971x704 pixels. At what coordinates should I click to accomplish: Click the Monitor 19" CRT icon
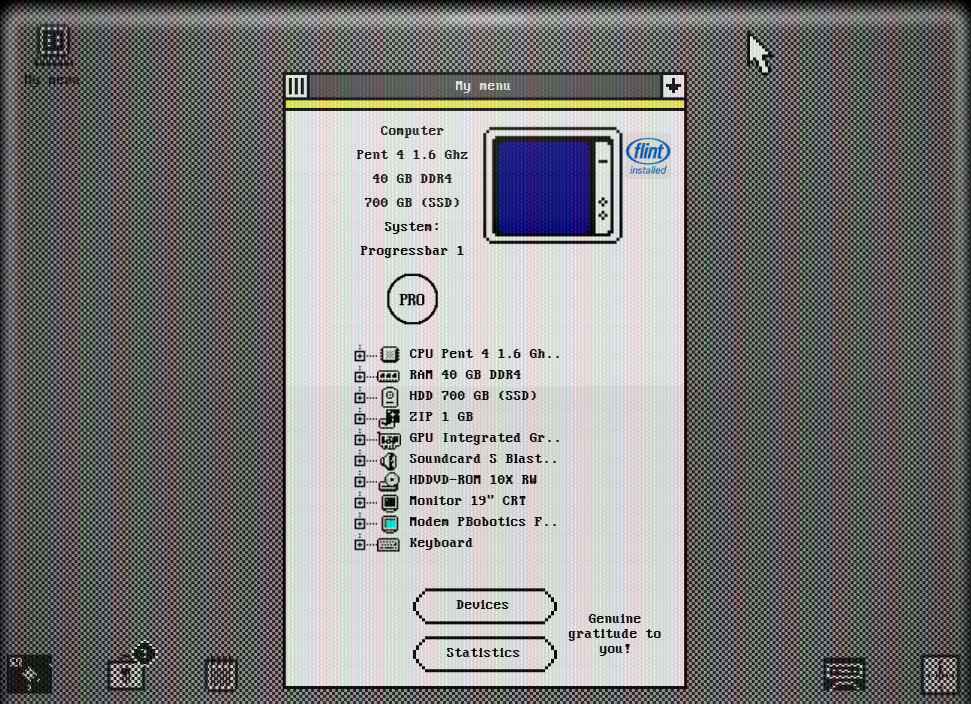coord(389,501)
